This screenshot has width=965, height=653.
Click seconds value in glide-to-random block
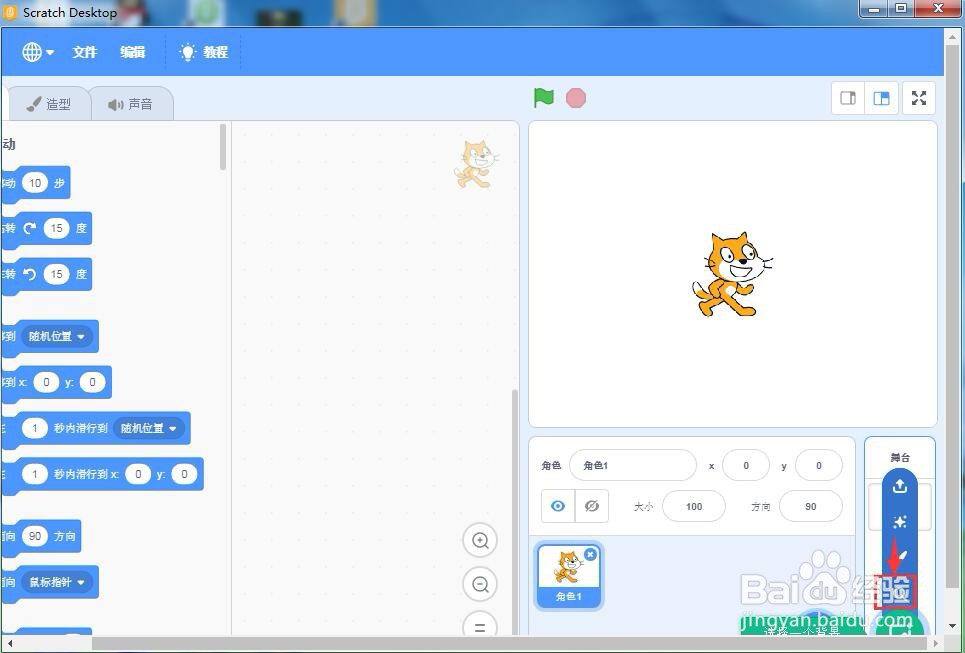pos(35,428)
